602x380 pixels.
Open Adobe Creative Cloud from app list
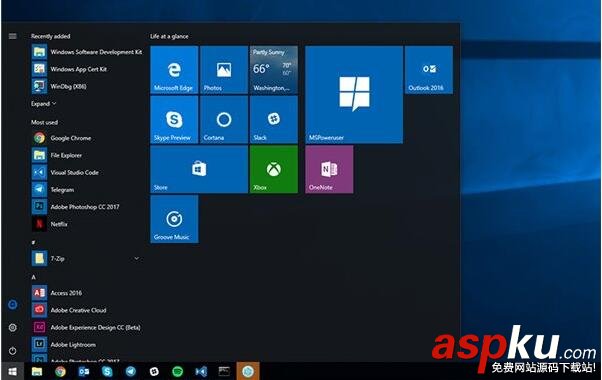(86, 310)
